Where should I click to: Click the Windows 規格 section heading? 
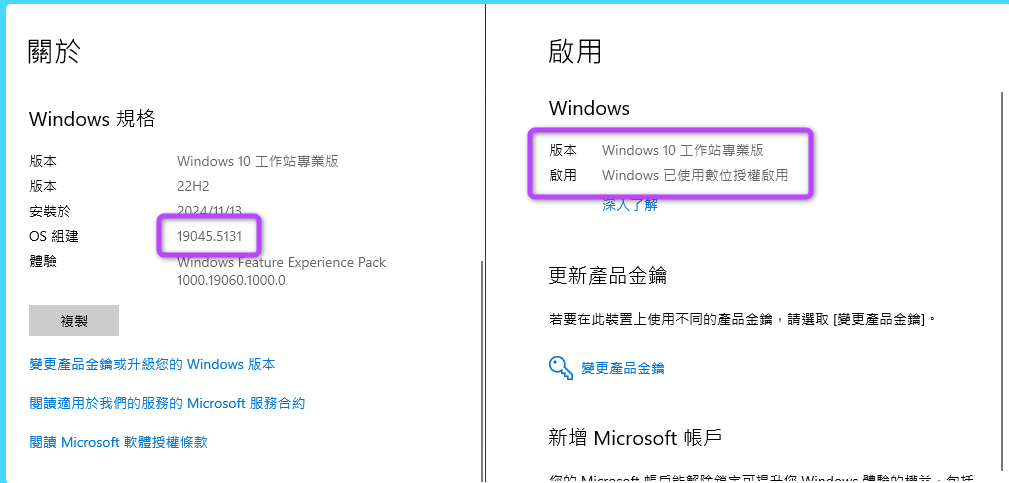(92, 119)
